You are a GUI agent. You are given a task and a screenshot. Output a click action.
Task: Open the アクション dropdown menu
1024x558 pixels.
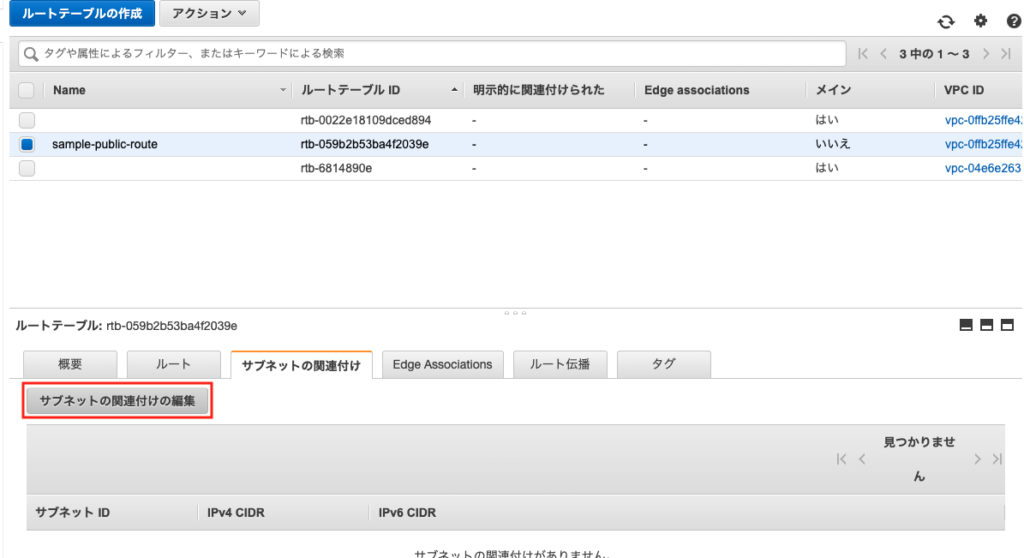[x=209, y=13]
